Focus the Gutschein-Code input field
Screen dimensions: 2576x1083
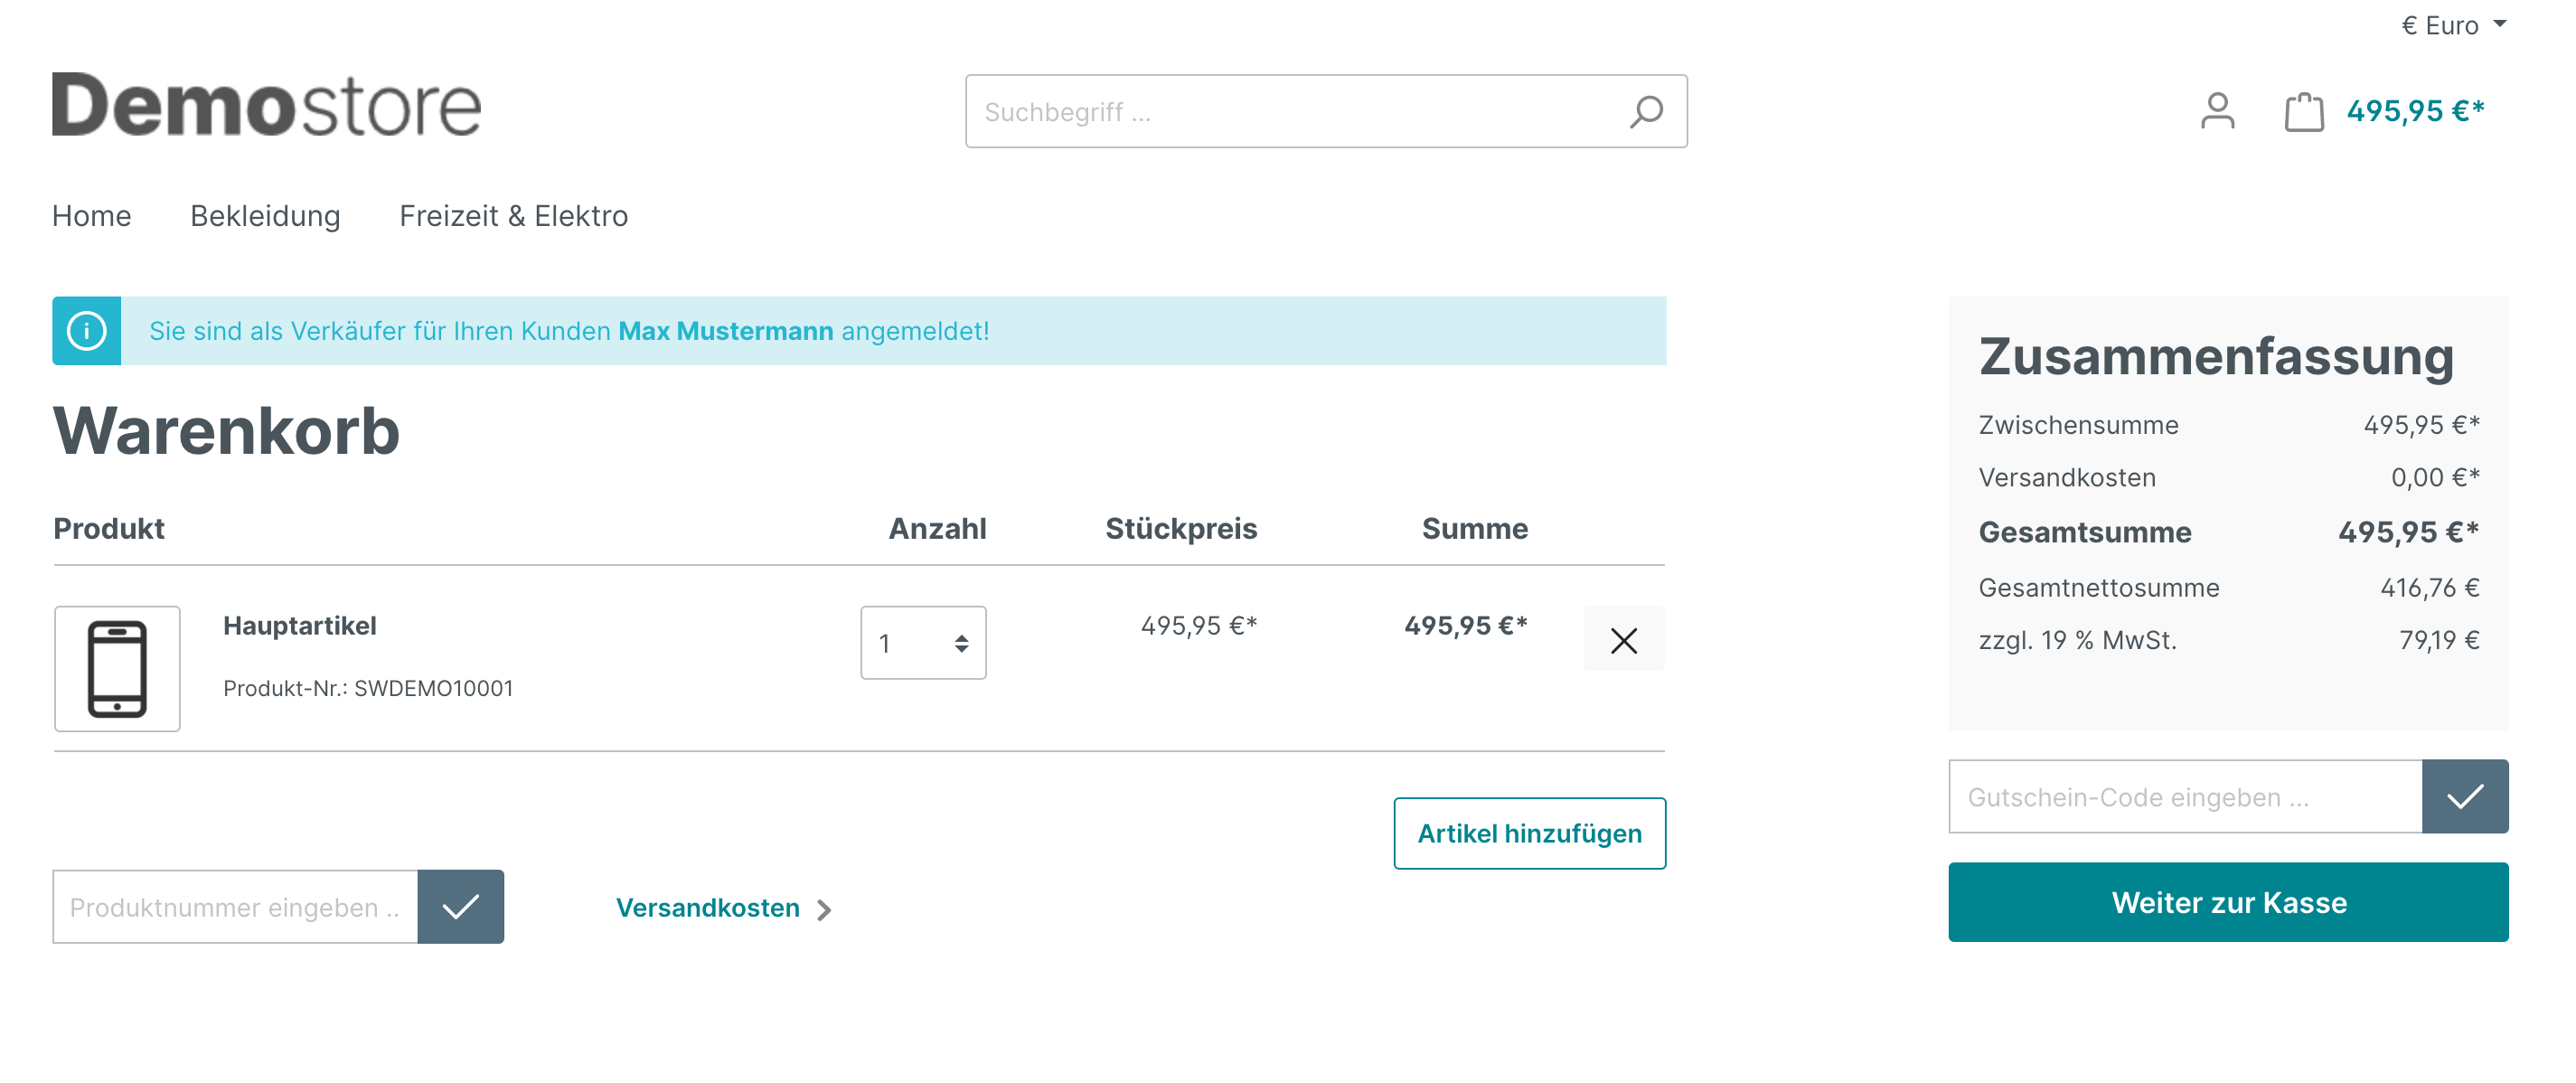[2185, 796]
